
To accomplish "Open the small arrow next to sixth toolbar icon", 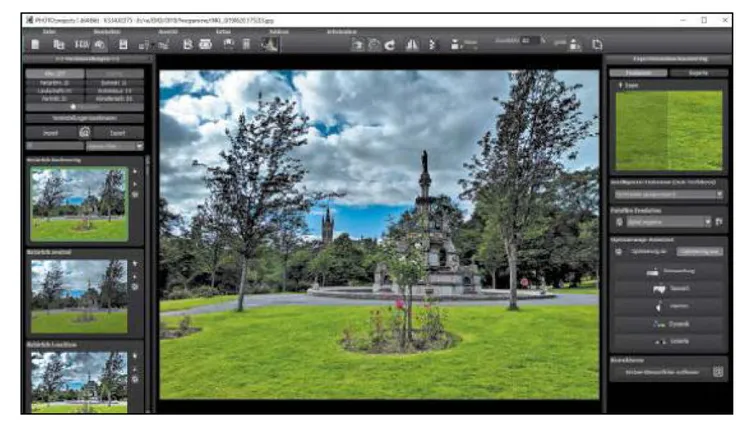I will click(152, 46).
